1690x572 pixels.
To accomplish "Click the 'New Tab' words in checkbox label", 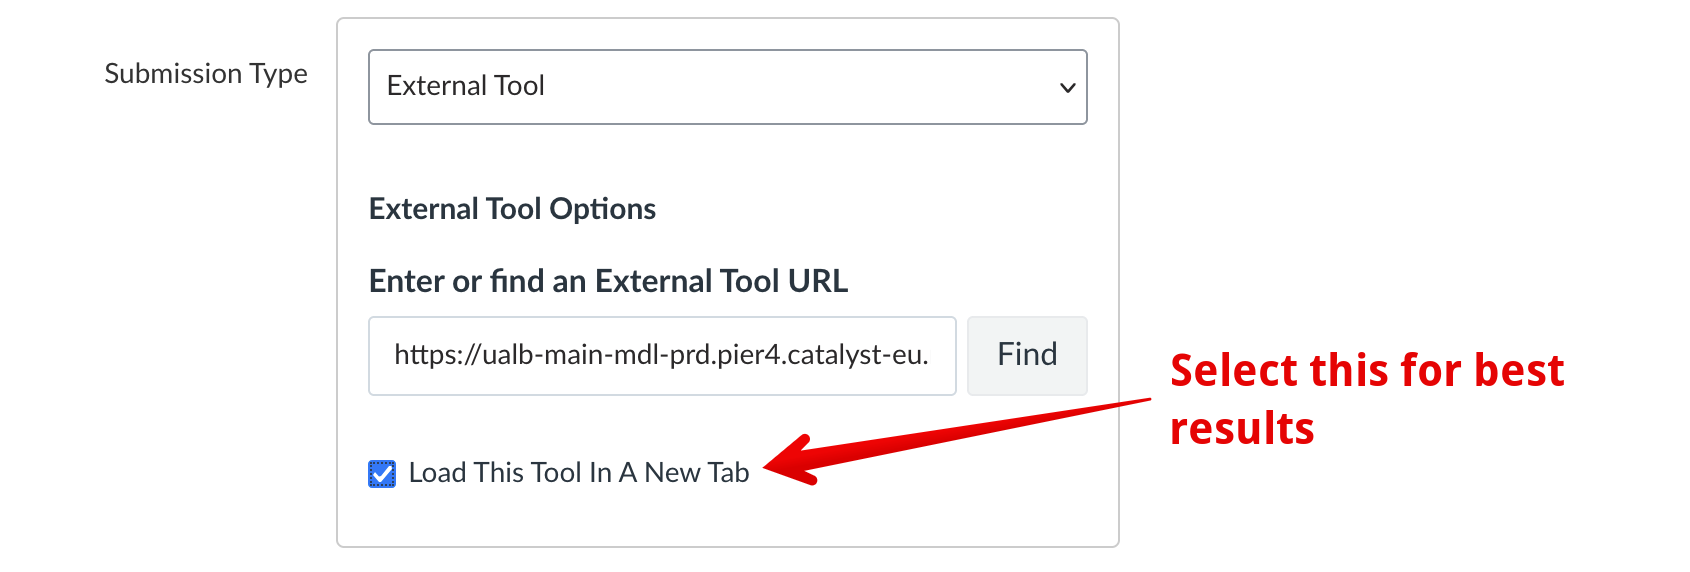I will [697, 473].
